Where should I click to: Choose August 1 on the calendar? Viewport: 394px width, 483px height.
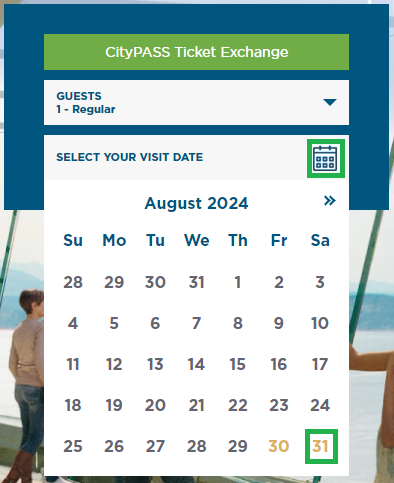(238, 282)
